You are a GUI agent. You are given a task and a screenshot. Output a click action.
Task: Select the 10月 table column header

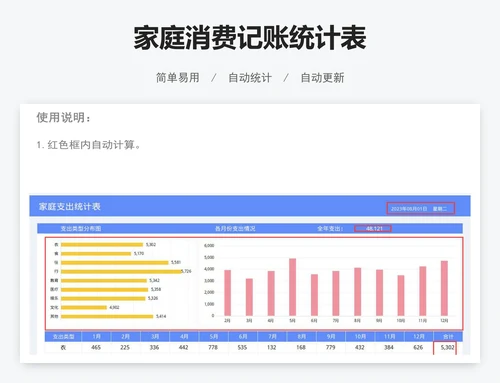tap(360, 337)
